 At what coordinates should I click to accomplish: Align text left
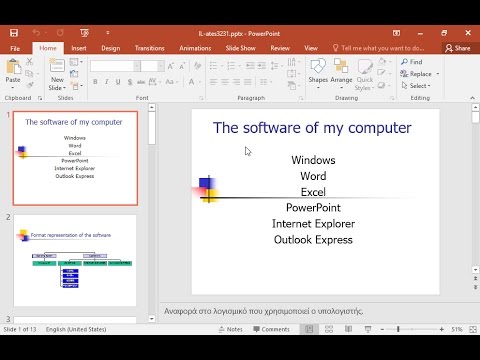click(x=214, y=82)
